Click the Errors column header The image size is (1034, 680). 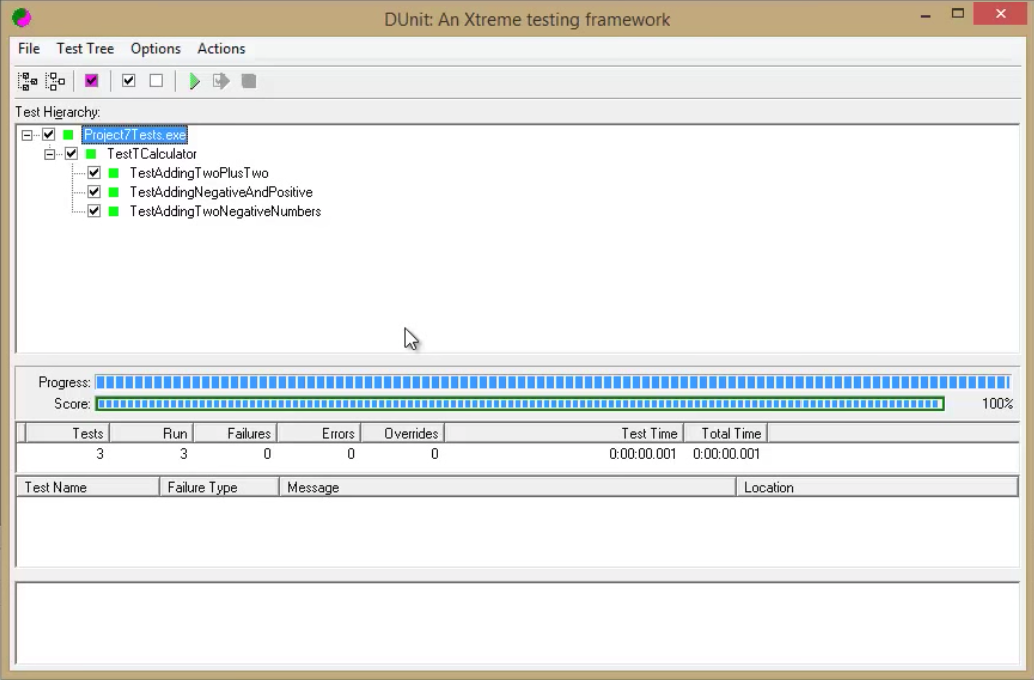point(319,433)
